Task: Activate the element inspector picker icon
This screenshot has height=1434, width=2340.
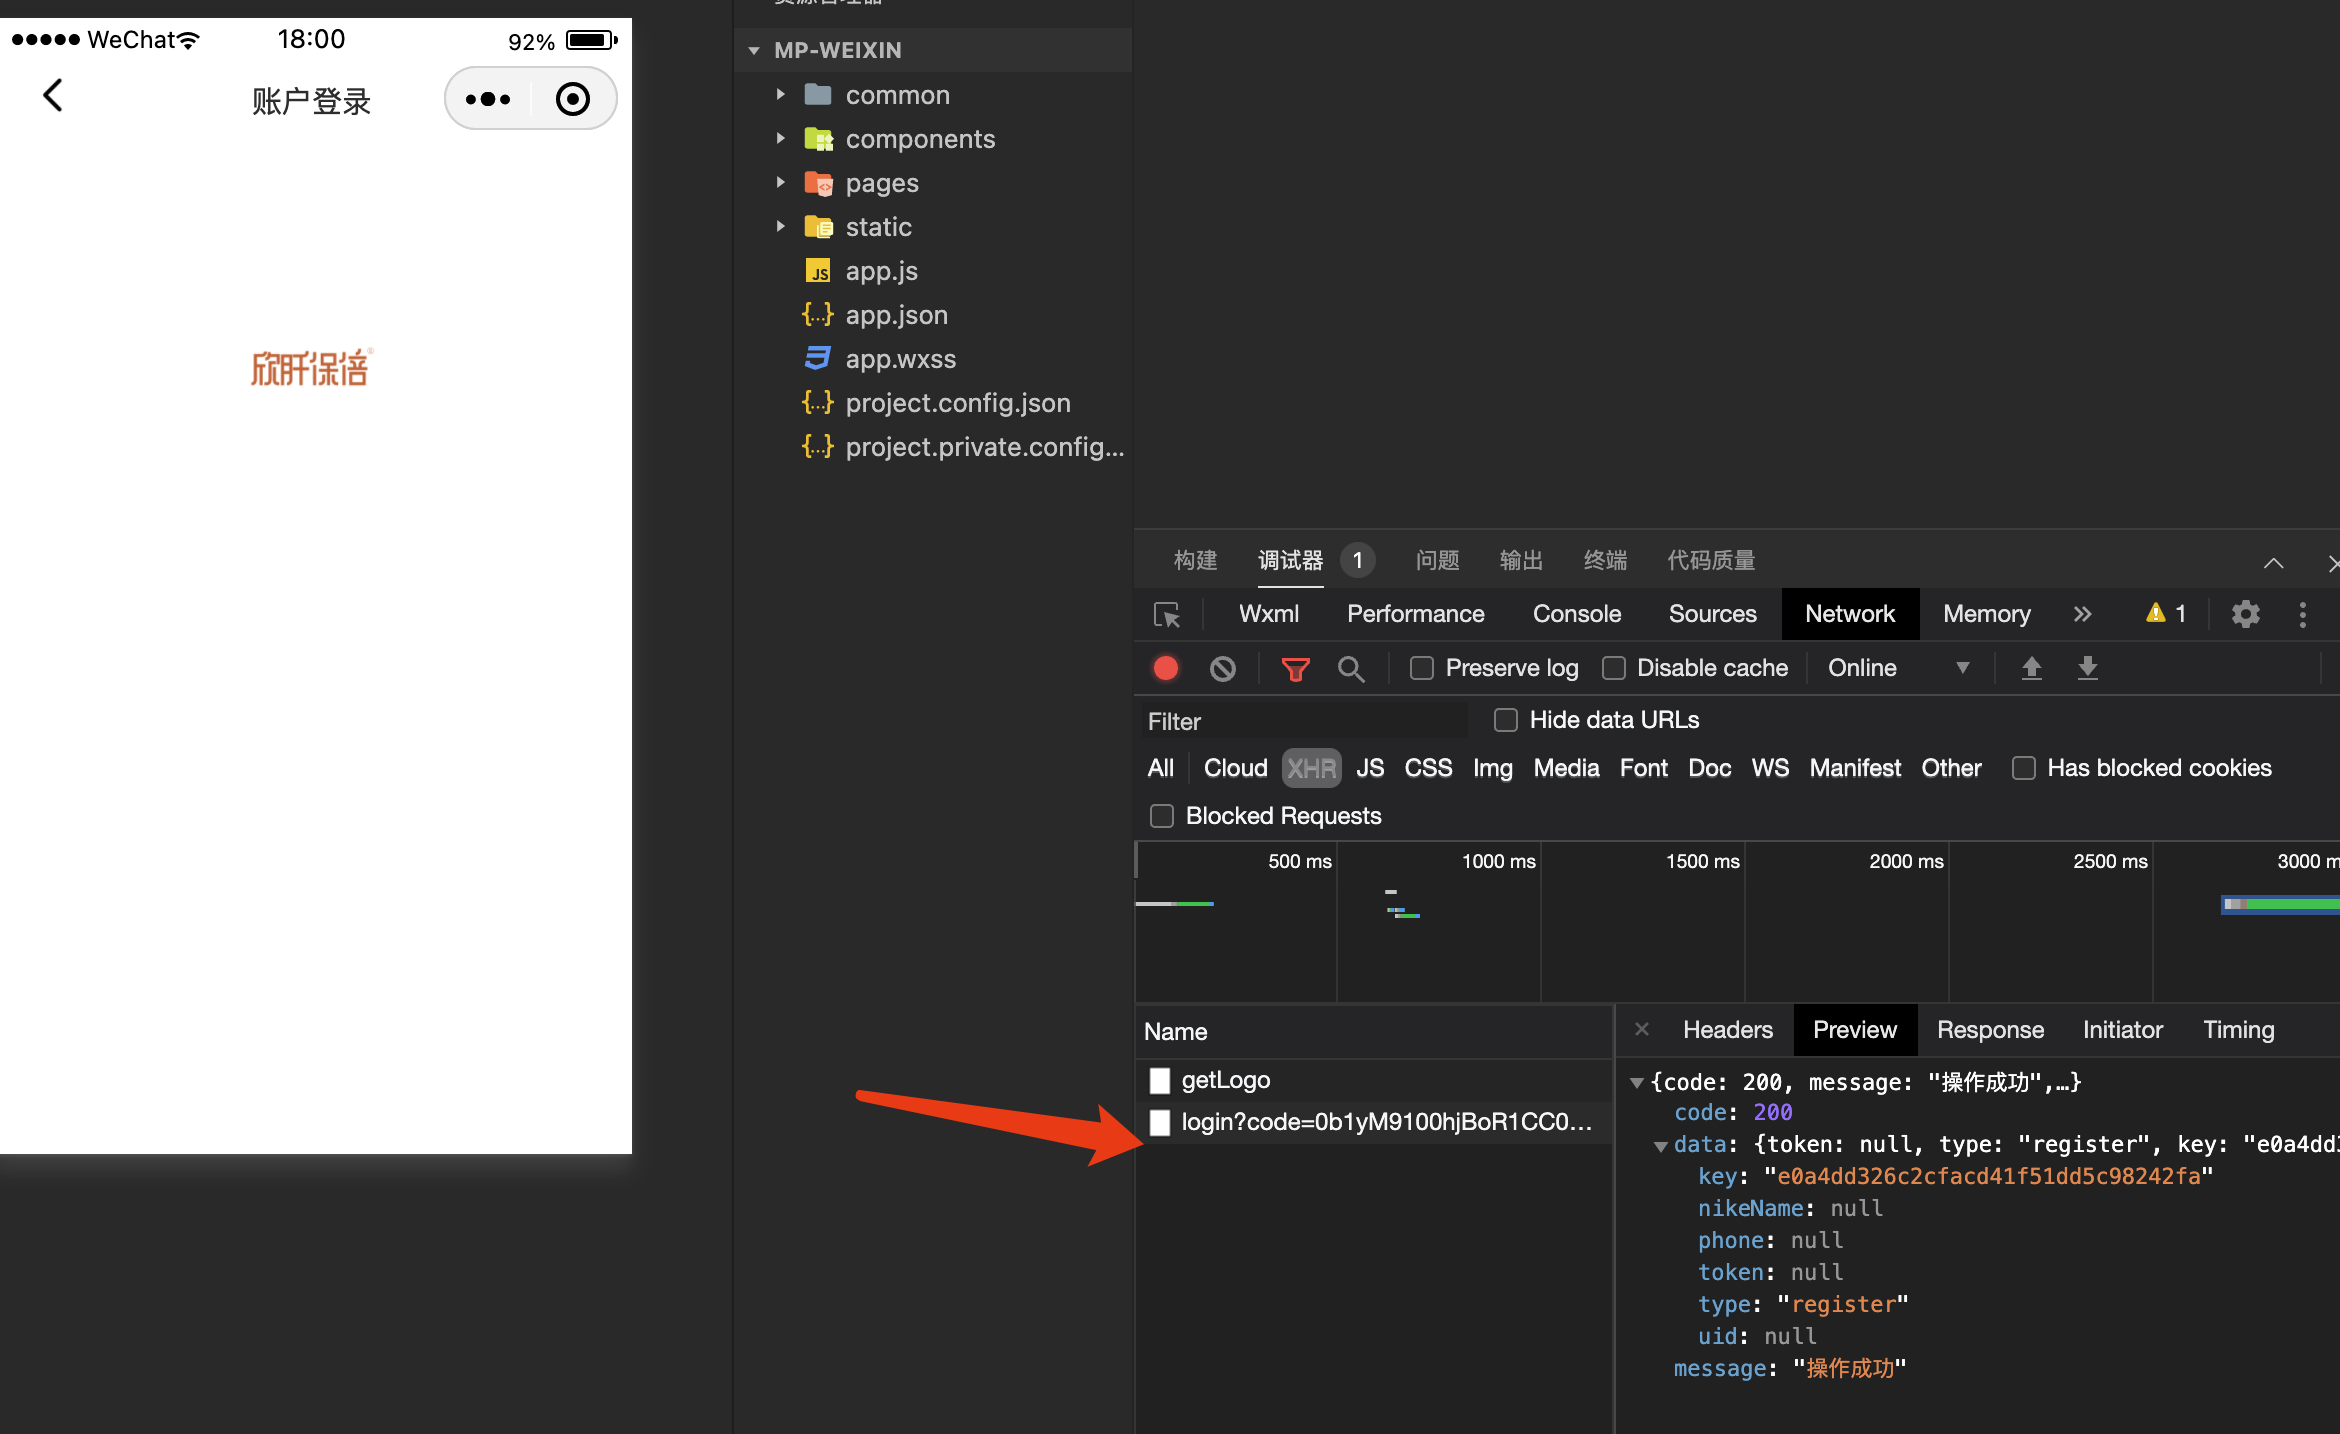Action: click(1167, 614)
